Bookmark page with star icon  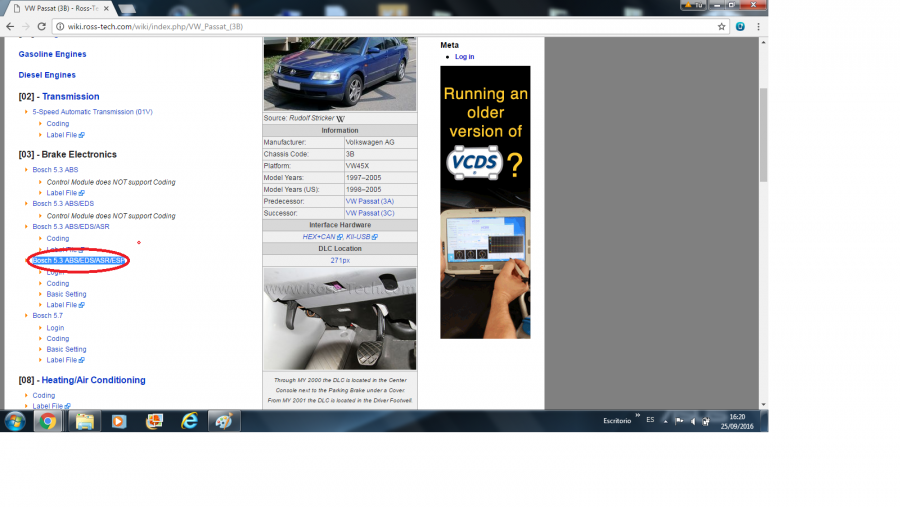pos(721,26)
